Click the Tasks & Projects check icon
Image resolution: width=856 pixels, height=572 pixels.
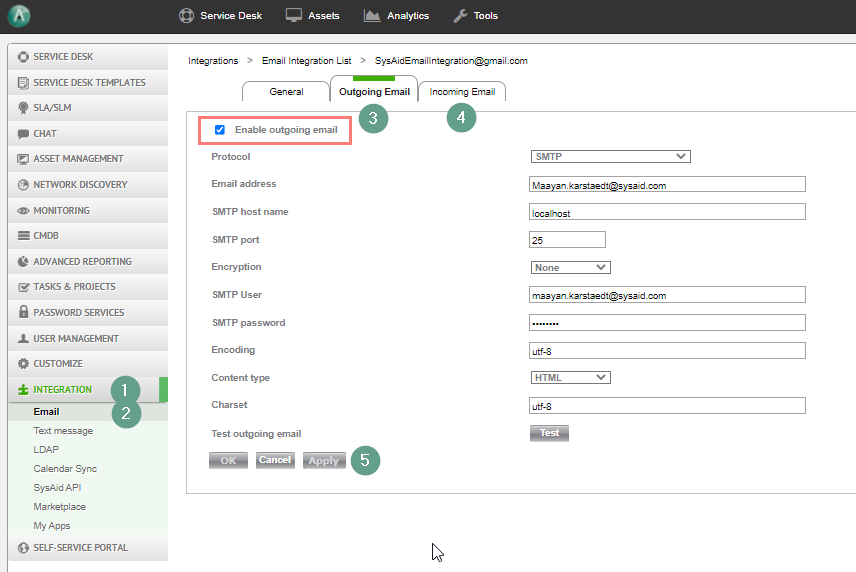[x=23, y=287]
